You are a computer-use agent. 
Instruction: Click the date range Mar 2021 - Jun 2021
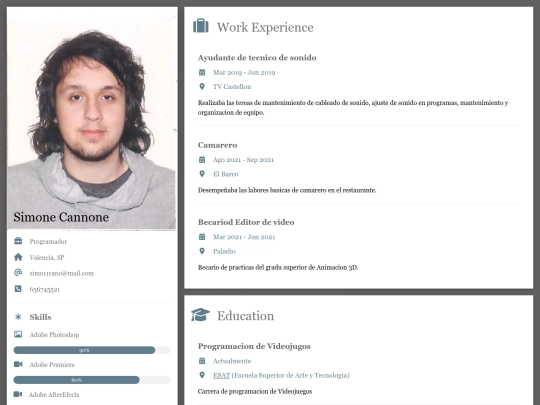tap(244, 237)
